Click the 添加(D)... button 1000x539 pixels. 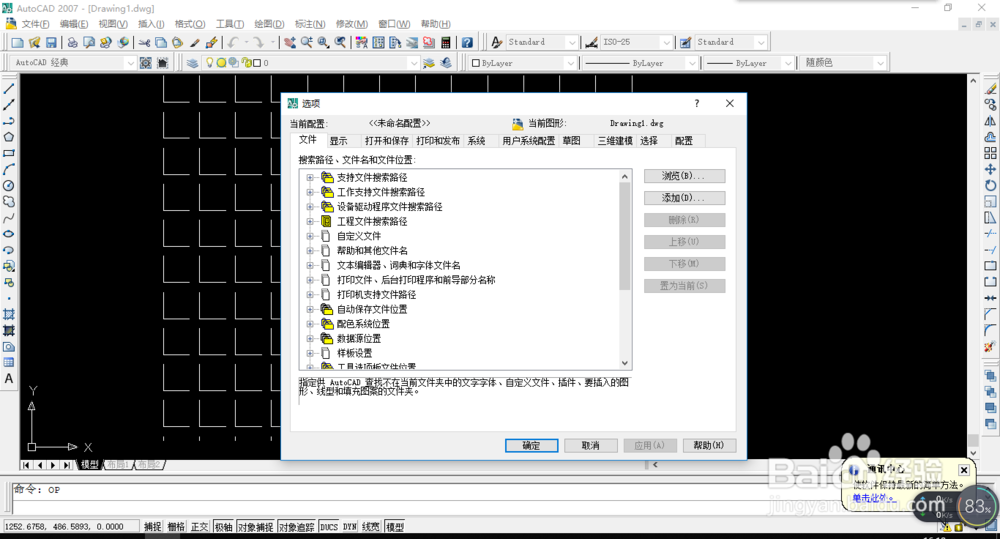coord(684,198)
